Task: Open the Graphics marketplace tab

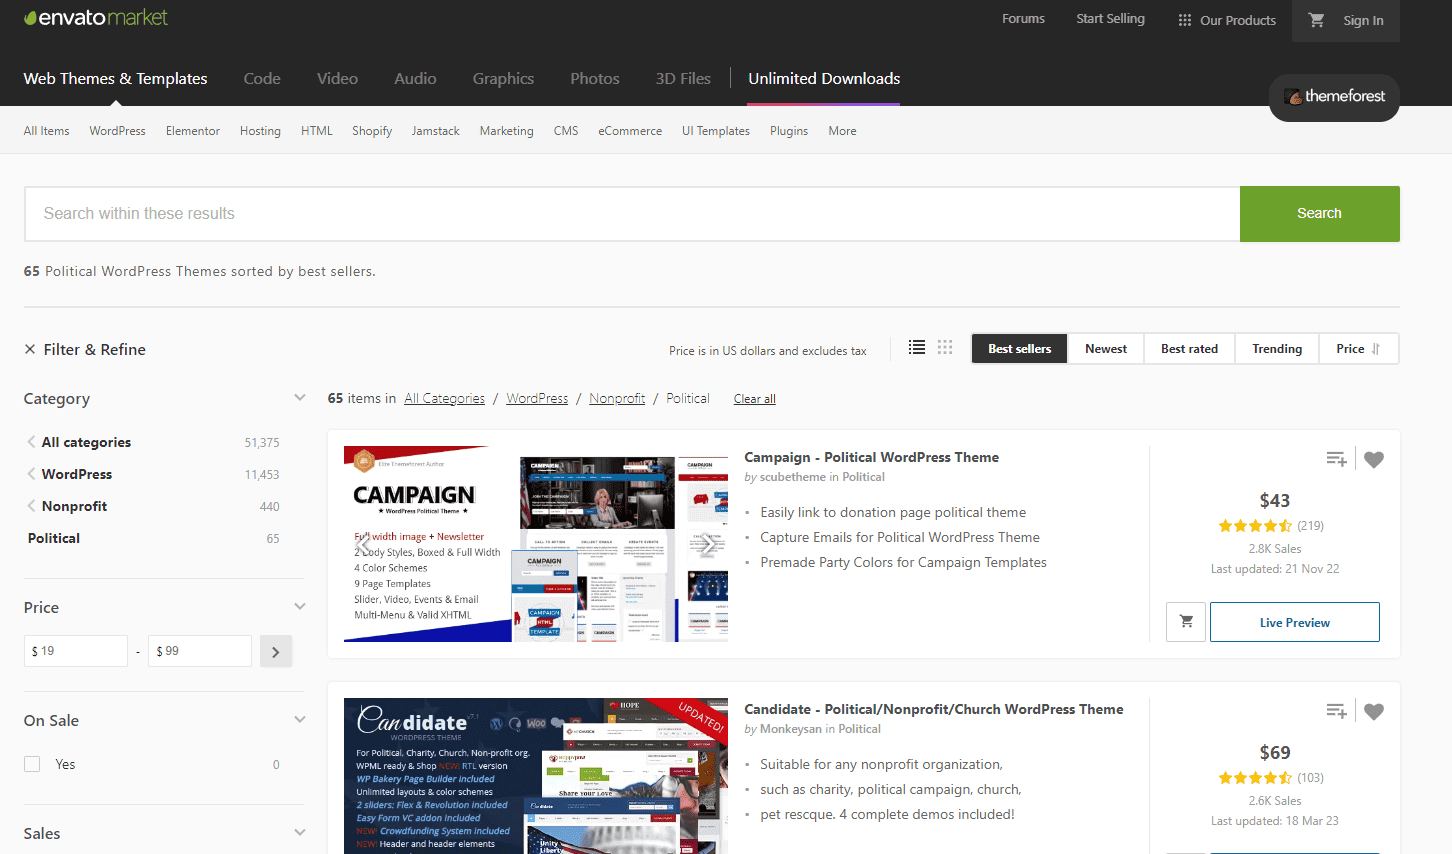Action: [x=503, y=79]
